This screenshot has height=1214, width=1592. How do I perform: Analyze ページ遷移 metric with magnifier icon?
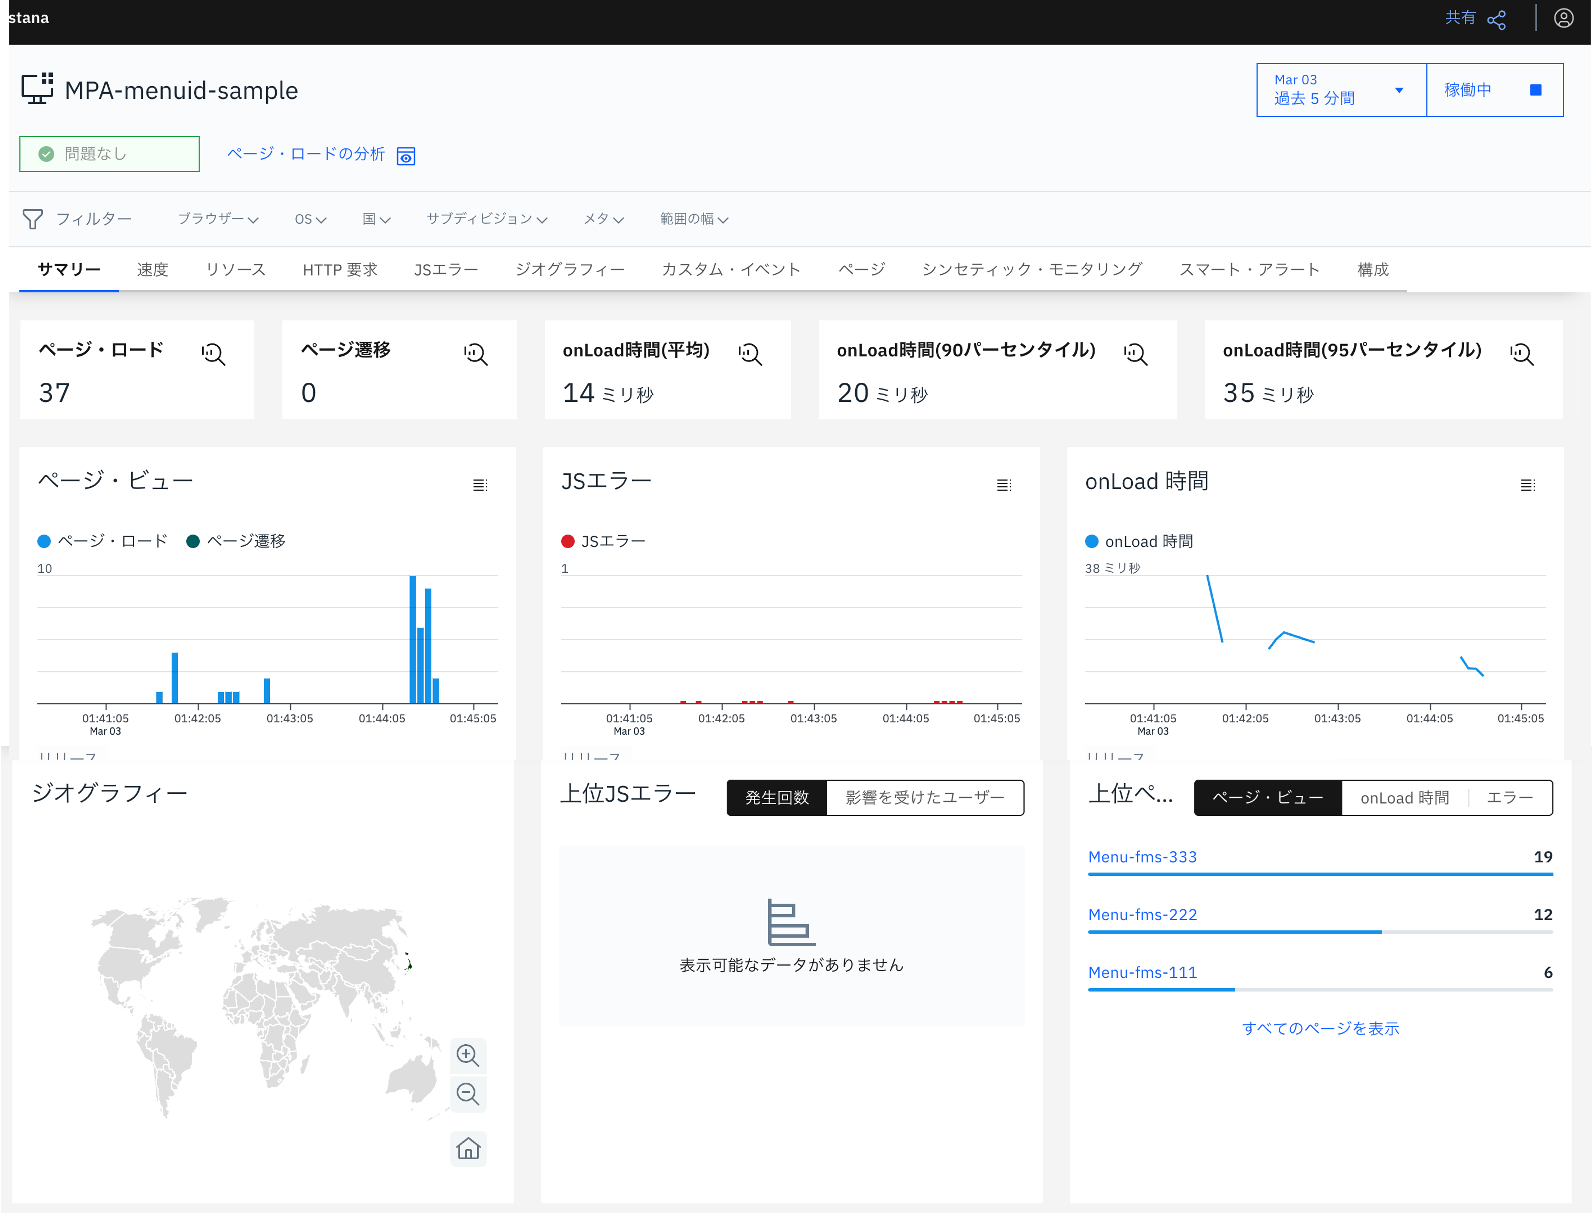point(476,354)
